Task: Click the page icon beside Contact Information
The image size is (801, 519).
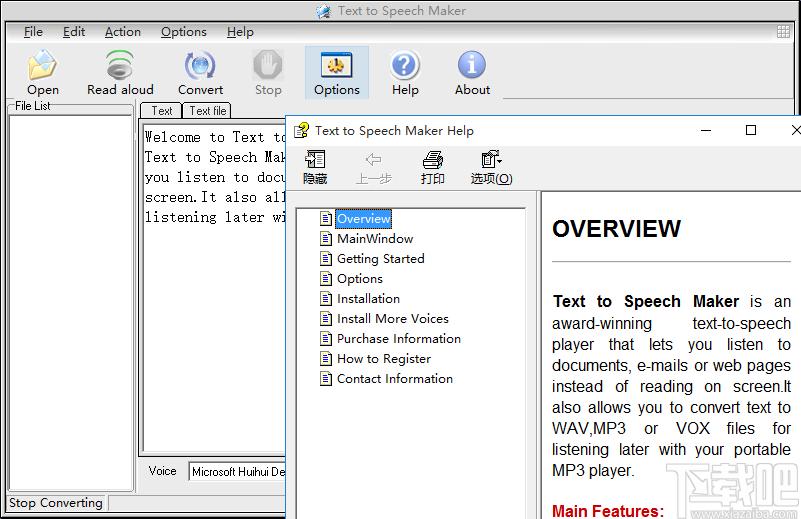Action: 326,379
